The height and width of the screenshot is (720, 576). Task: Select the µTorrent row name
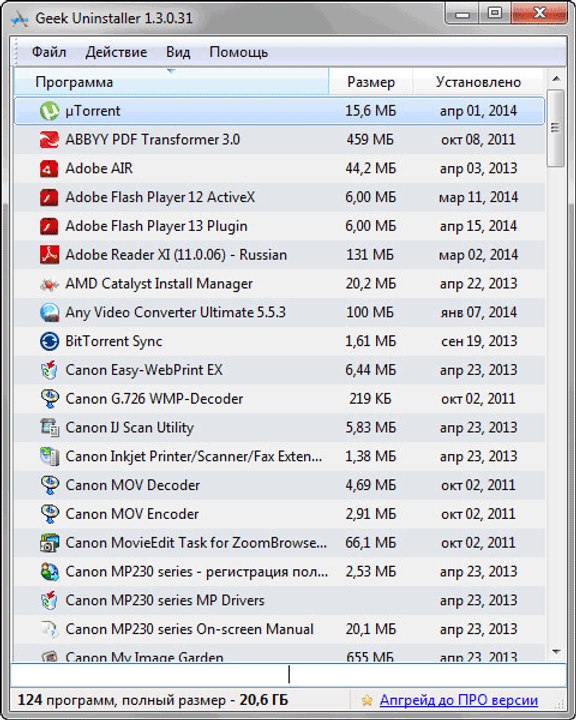pos(93,111)
